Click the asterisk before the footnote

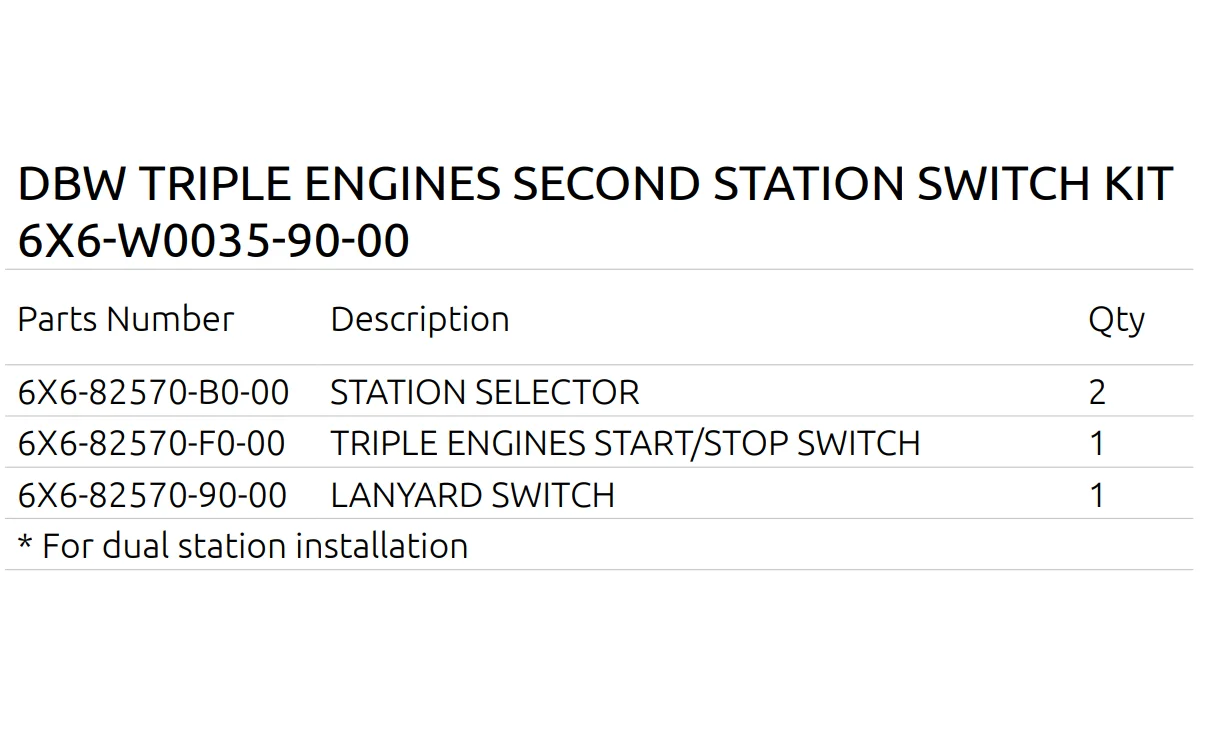[x=25, y=543]
